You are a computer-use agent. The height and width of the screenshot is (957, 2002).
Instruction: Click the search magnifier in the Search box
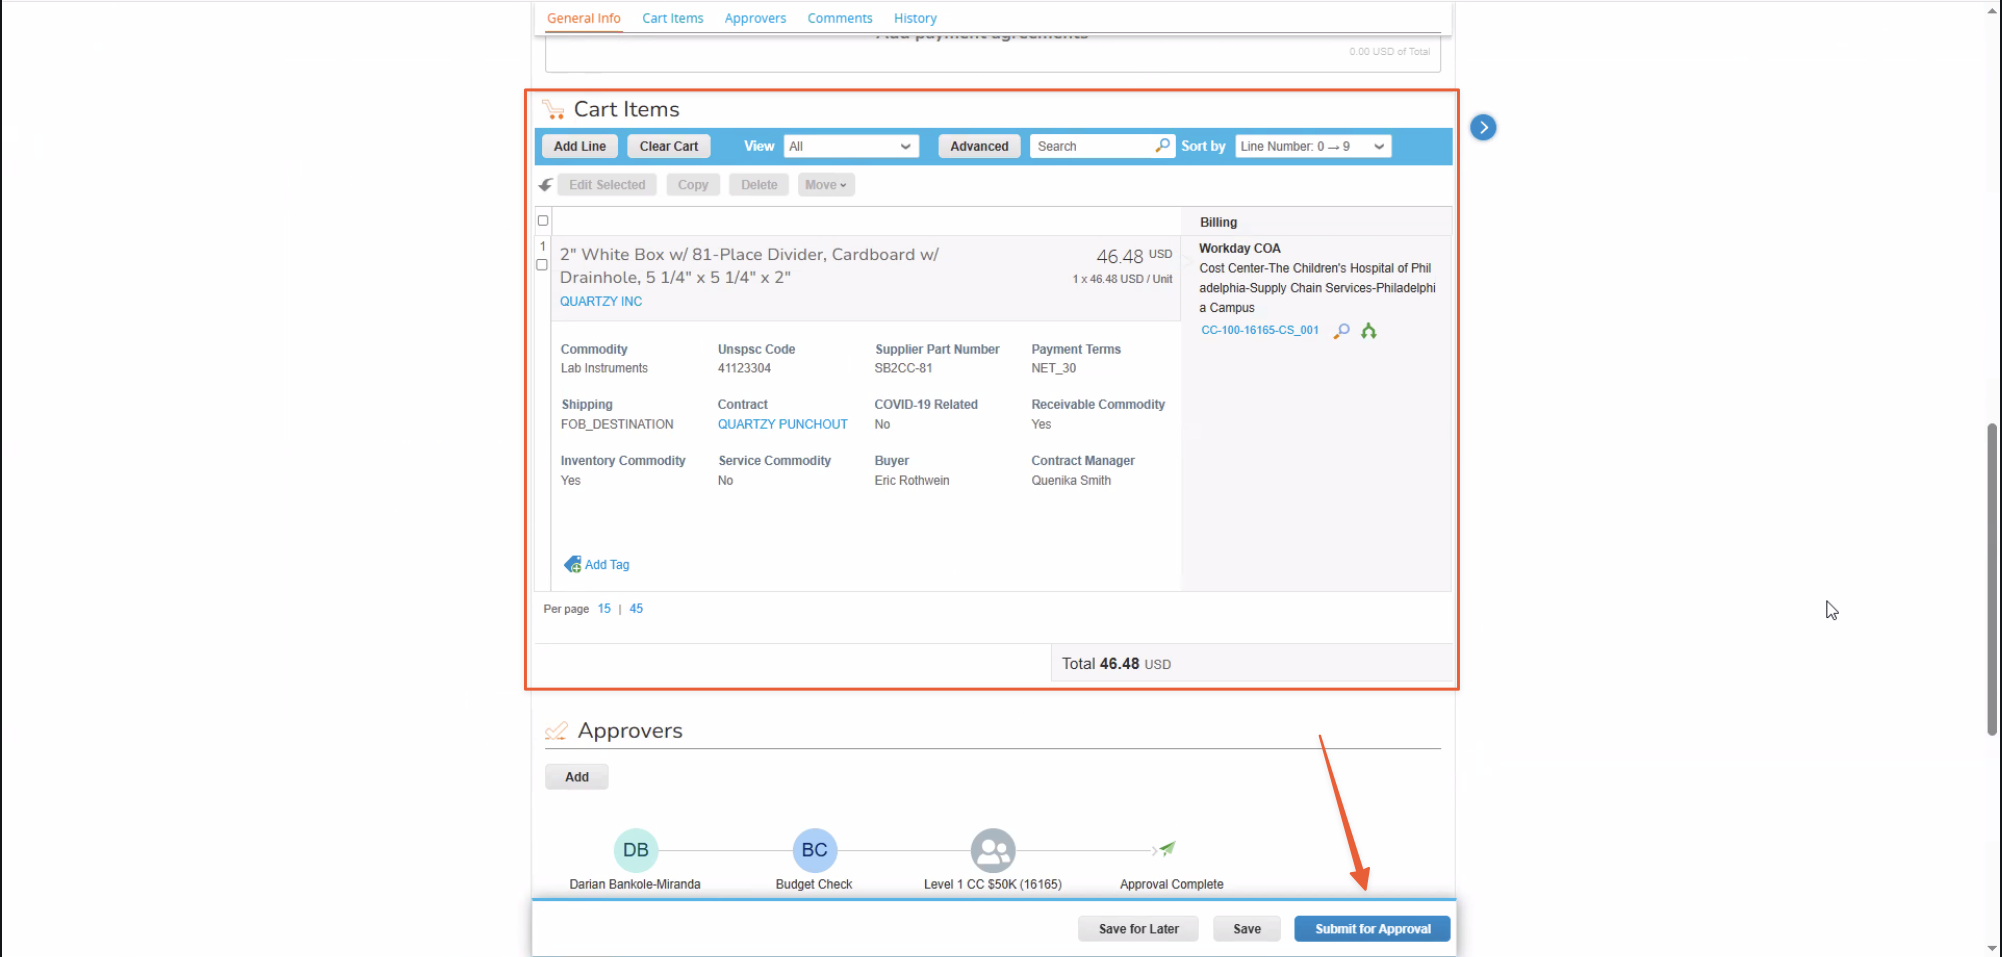tap(1162, 146)
